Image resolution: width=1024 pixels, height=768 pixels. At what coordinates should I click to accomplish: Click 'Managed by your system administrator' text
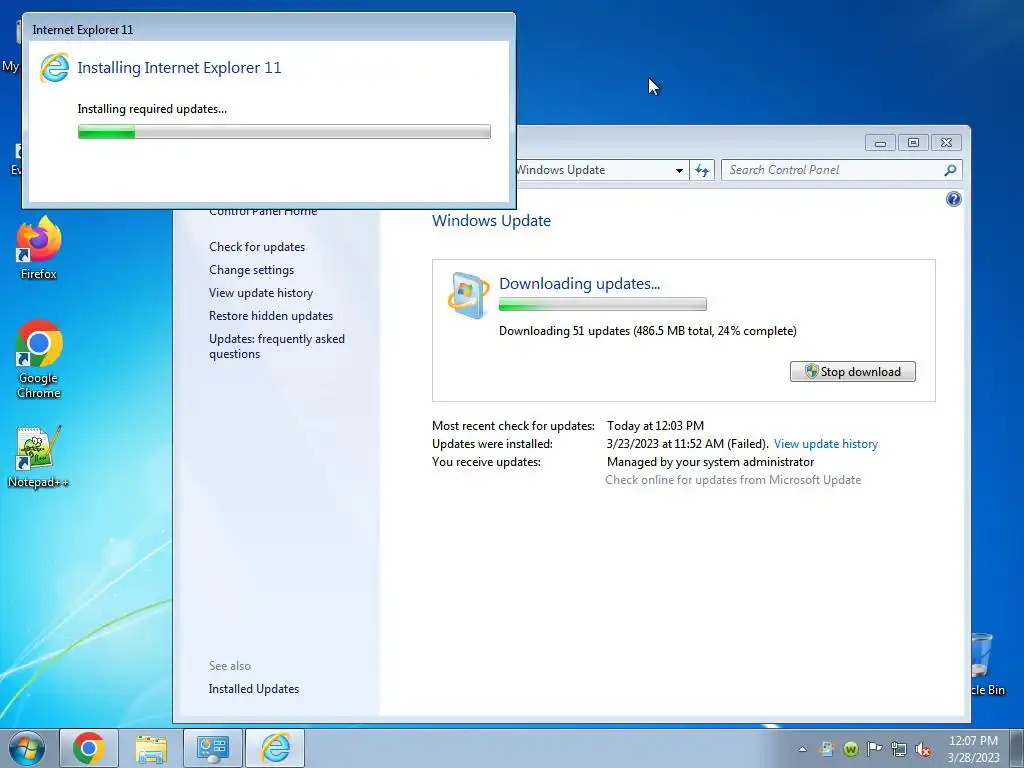coord(711,462)
